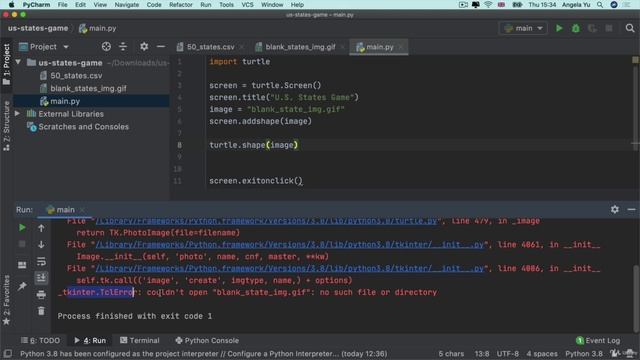Click the Run output vertical scrollbar

coord(635,298)
